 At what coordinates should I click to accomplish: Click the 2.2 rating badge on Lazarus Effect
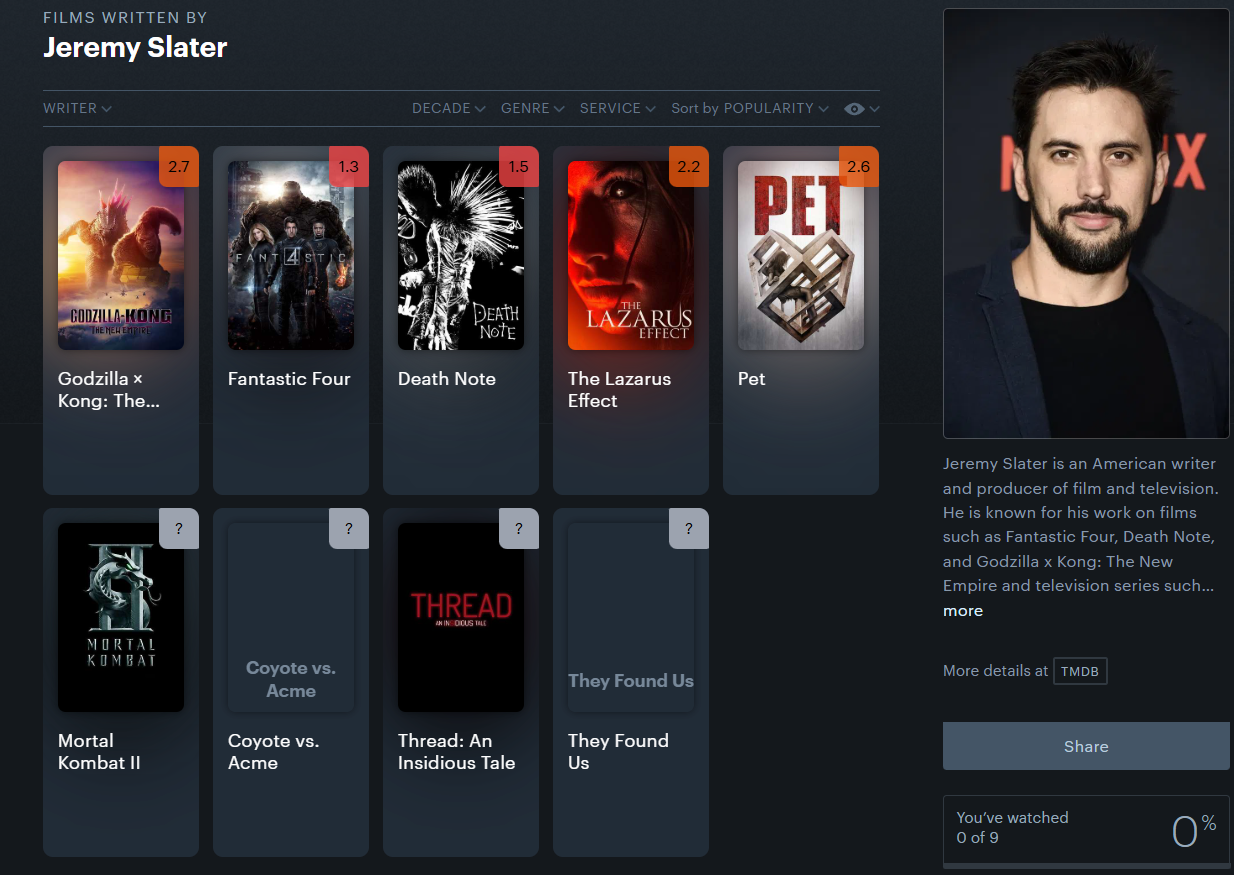[x=689, y=167]
